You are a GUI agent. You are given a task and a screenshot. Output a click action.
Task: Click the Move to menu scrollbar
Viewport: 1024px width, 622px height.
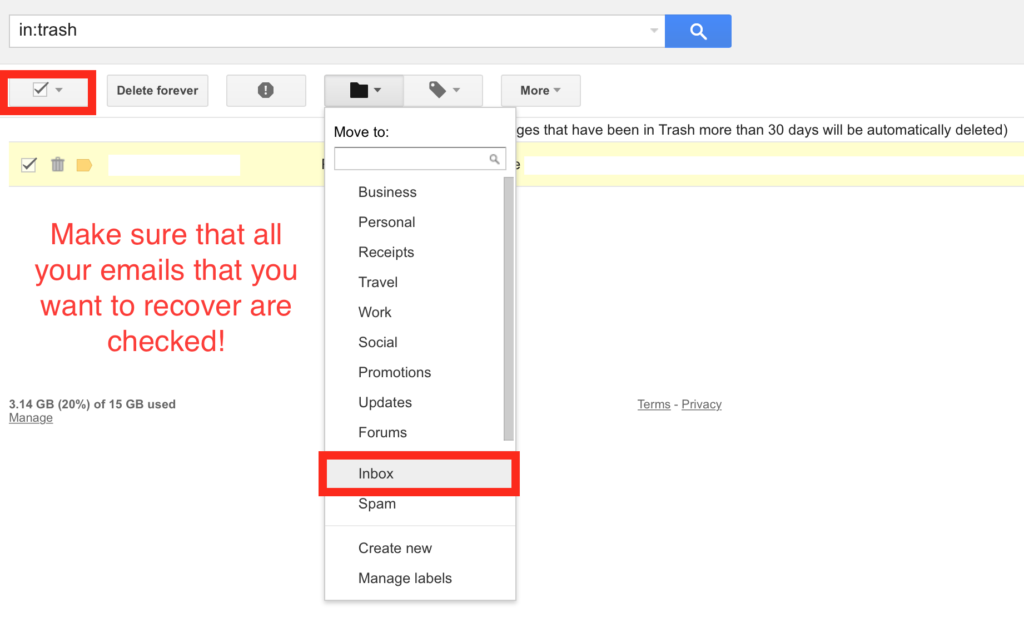pos(509,308)
